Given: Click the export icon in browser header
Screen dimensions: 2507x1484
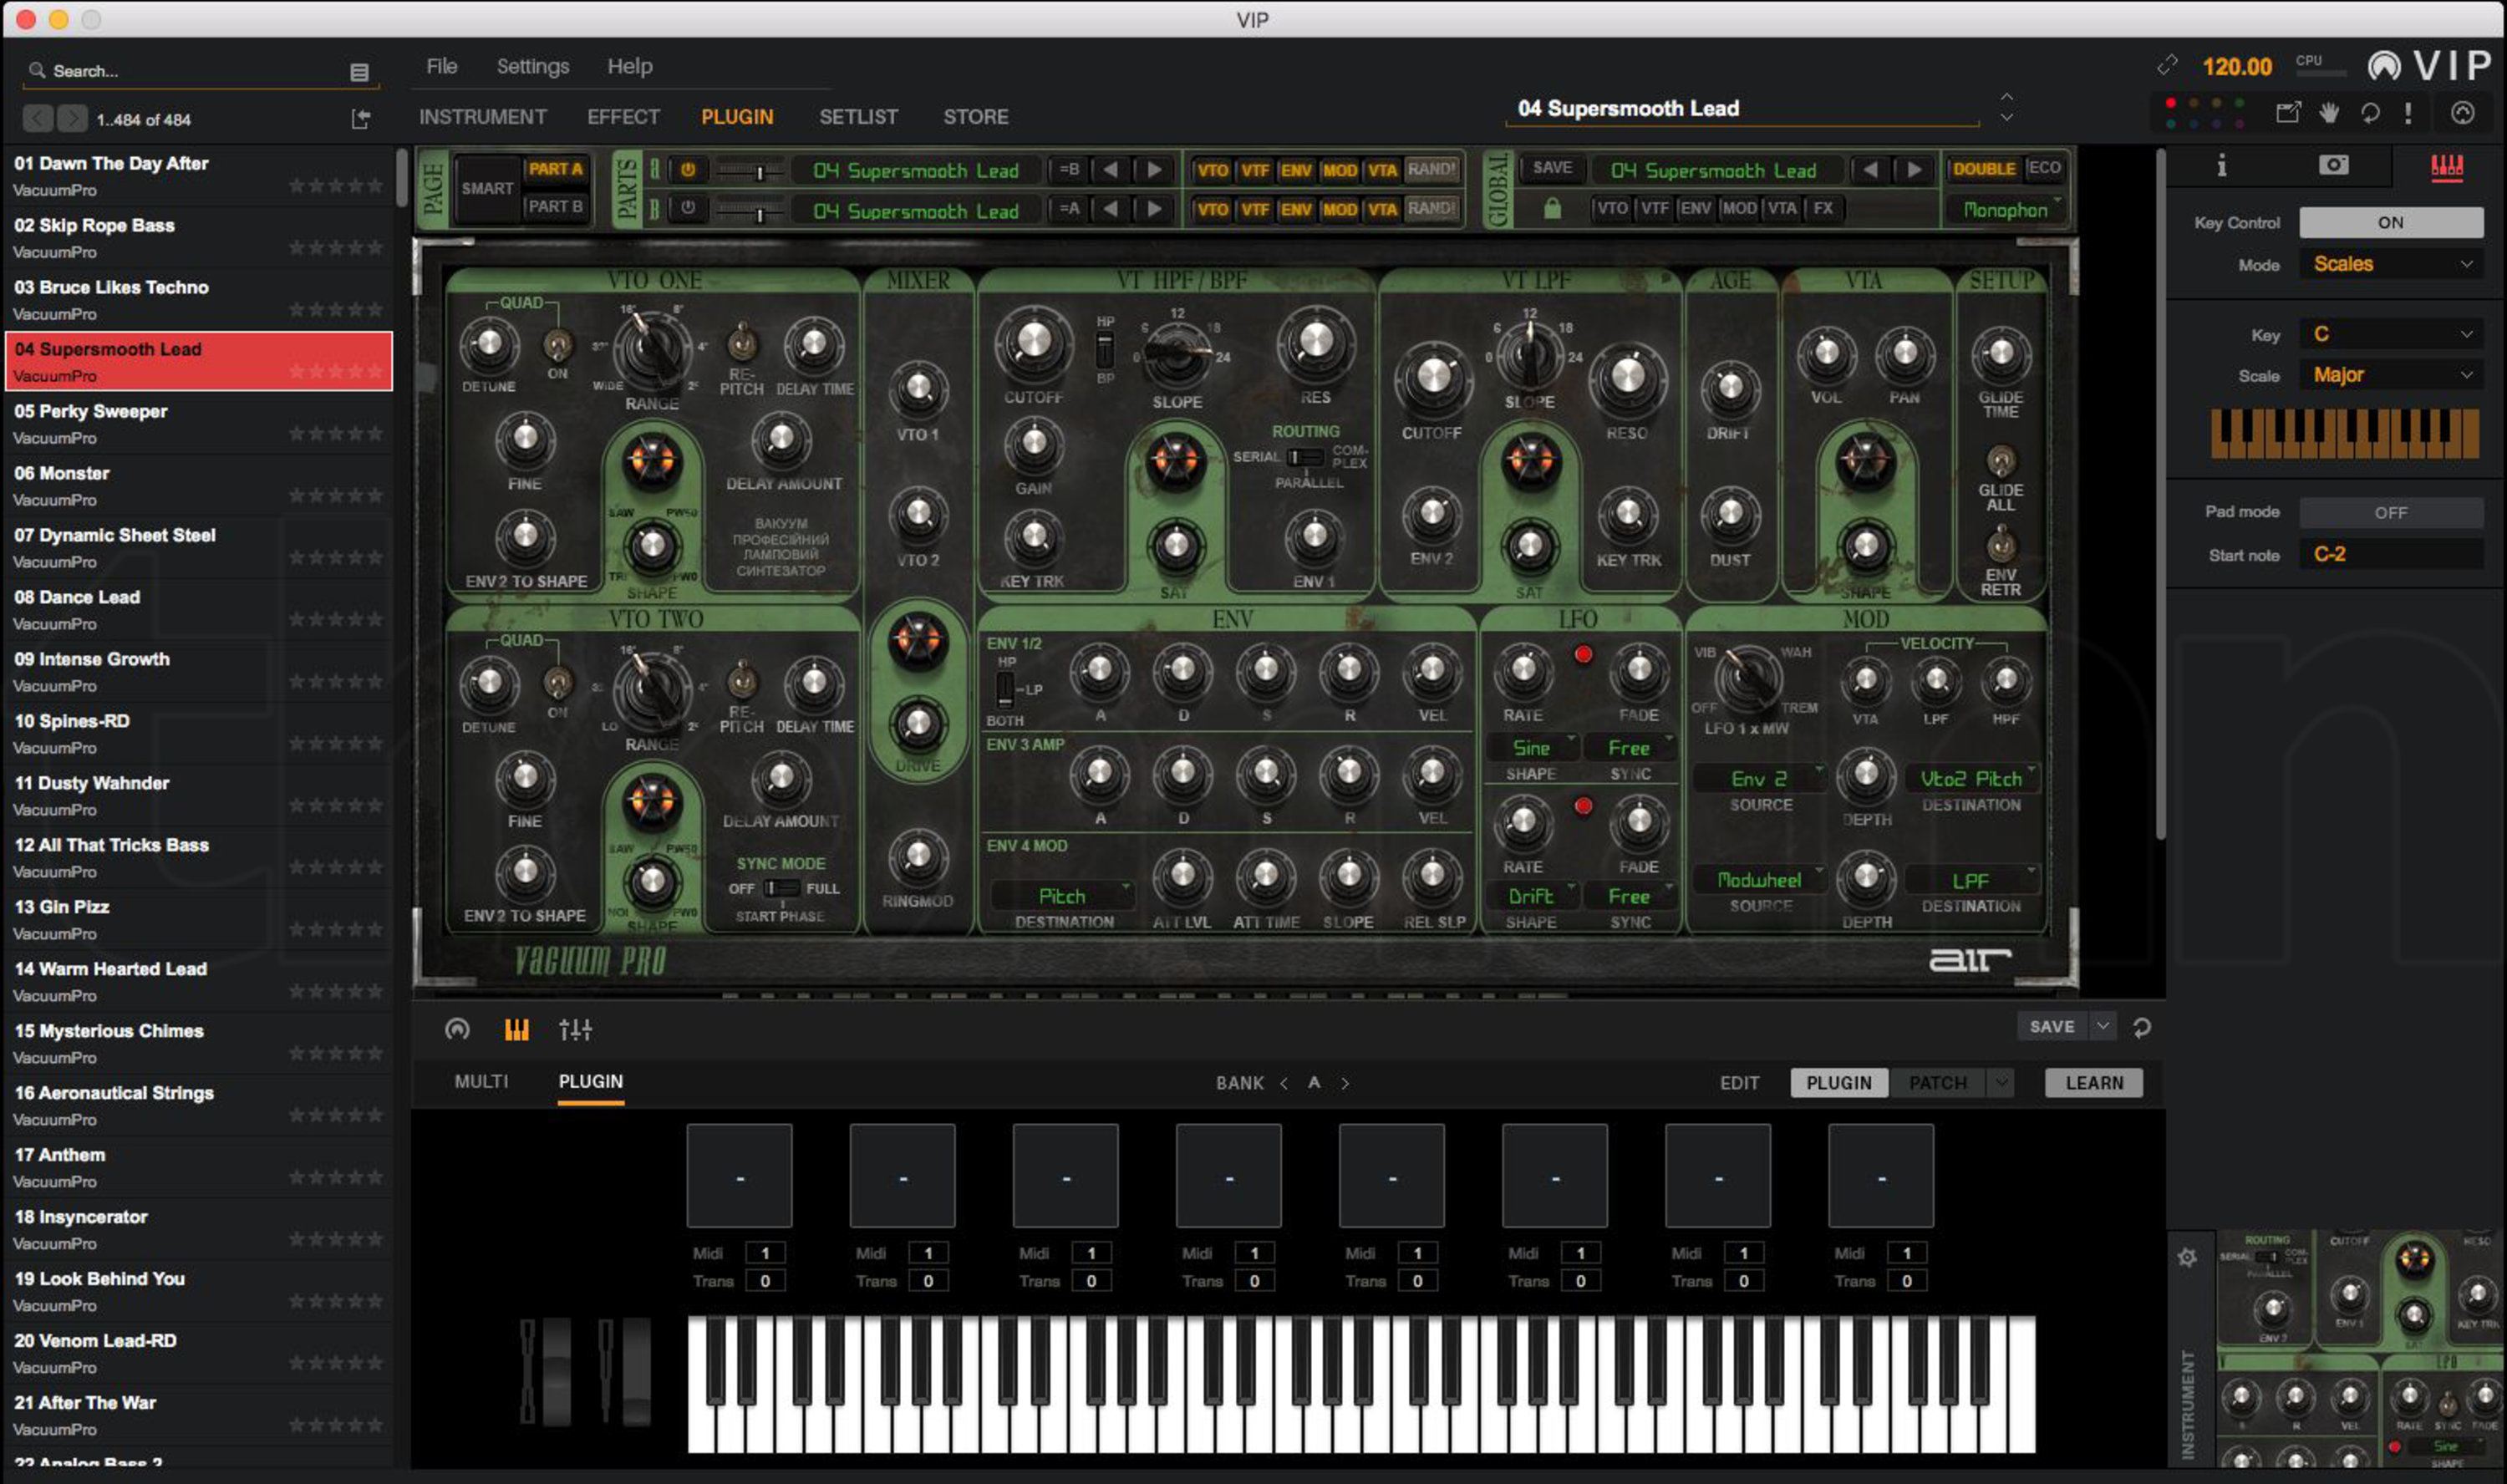Looking at the screenshot, I should (361, 119).
